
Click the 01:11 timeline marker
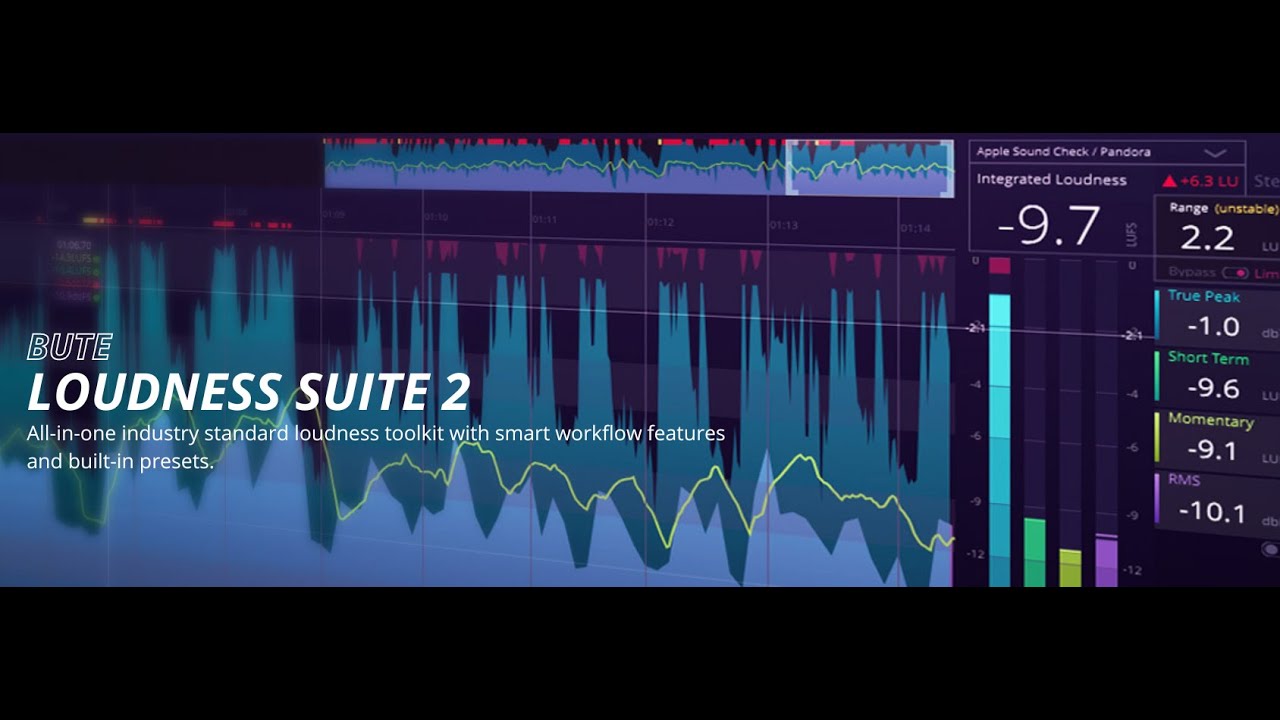pyautogui.click(x=544, y=219)
